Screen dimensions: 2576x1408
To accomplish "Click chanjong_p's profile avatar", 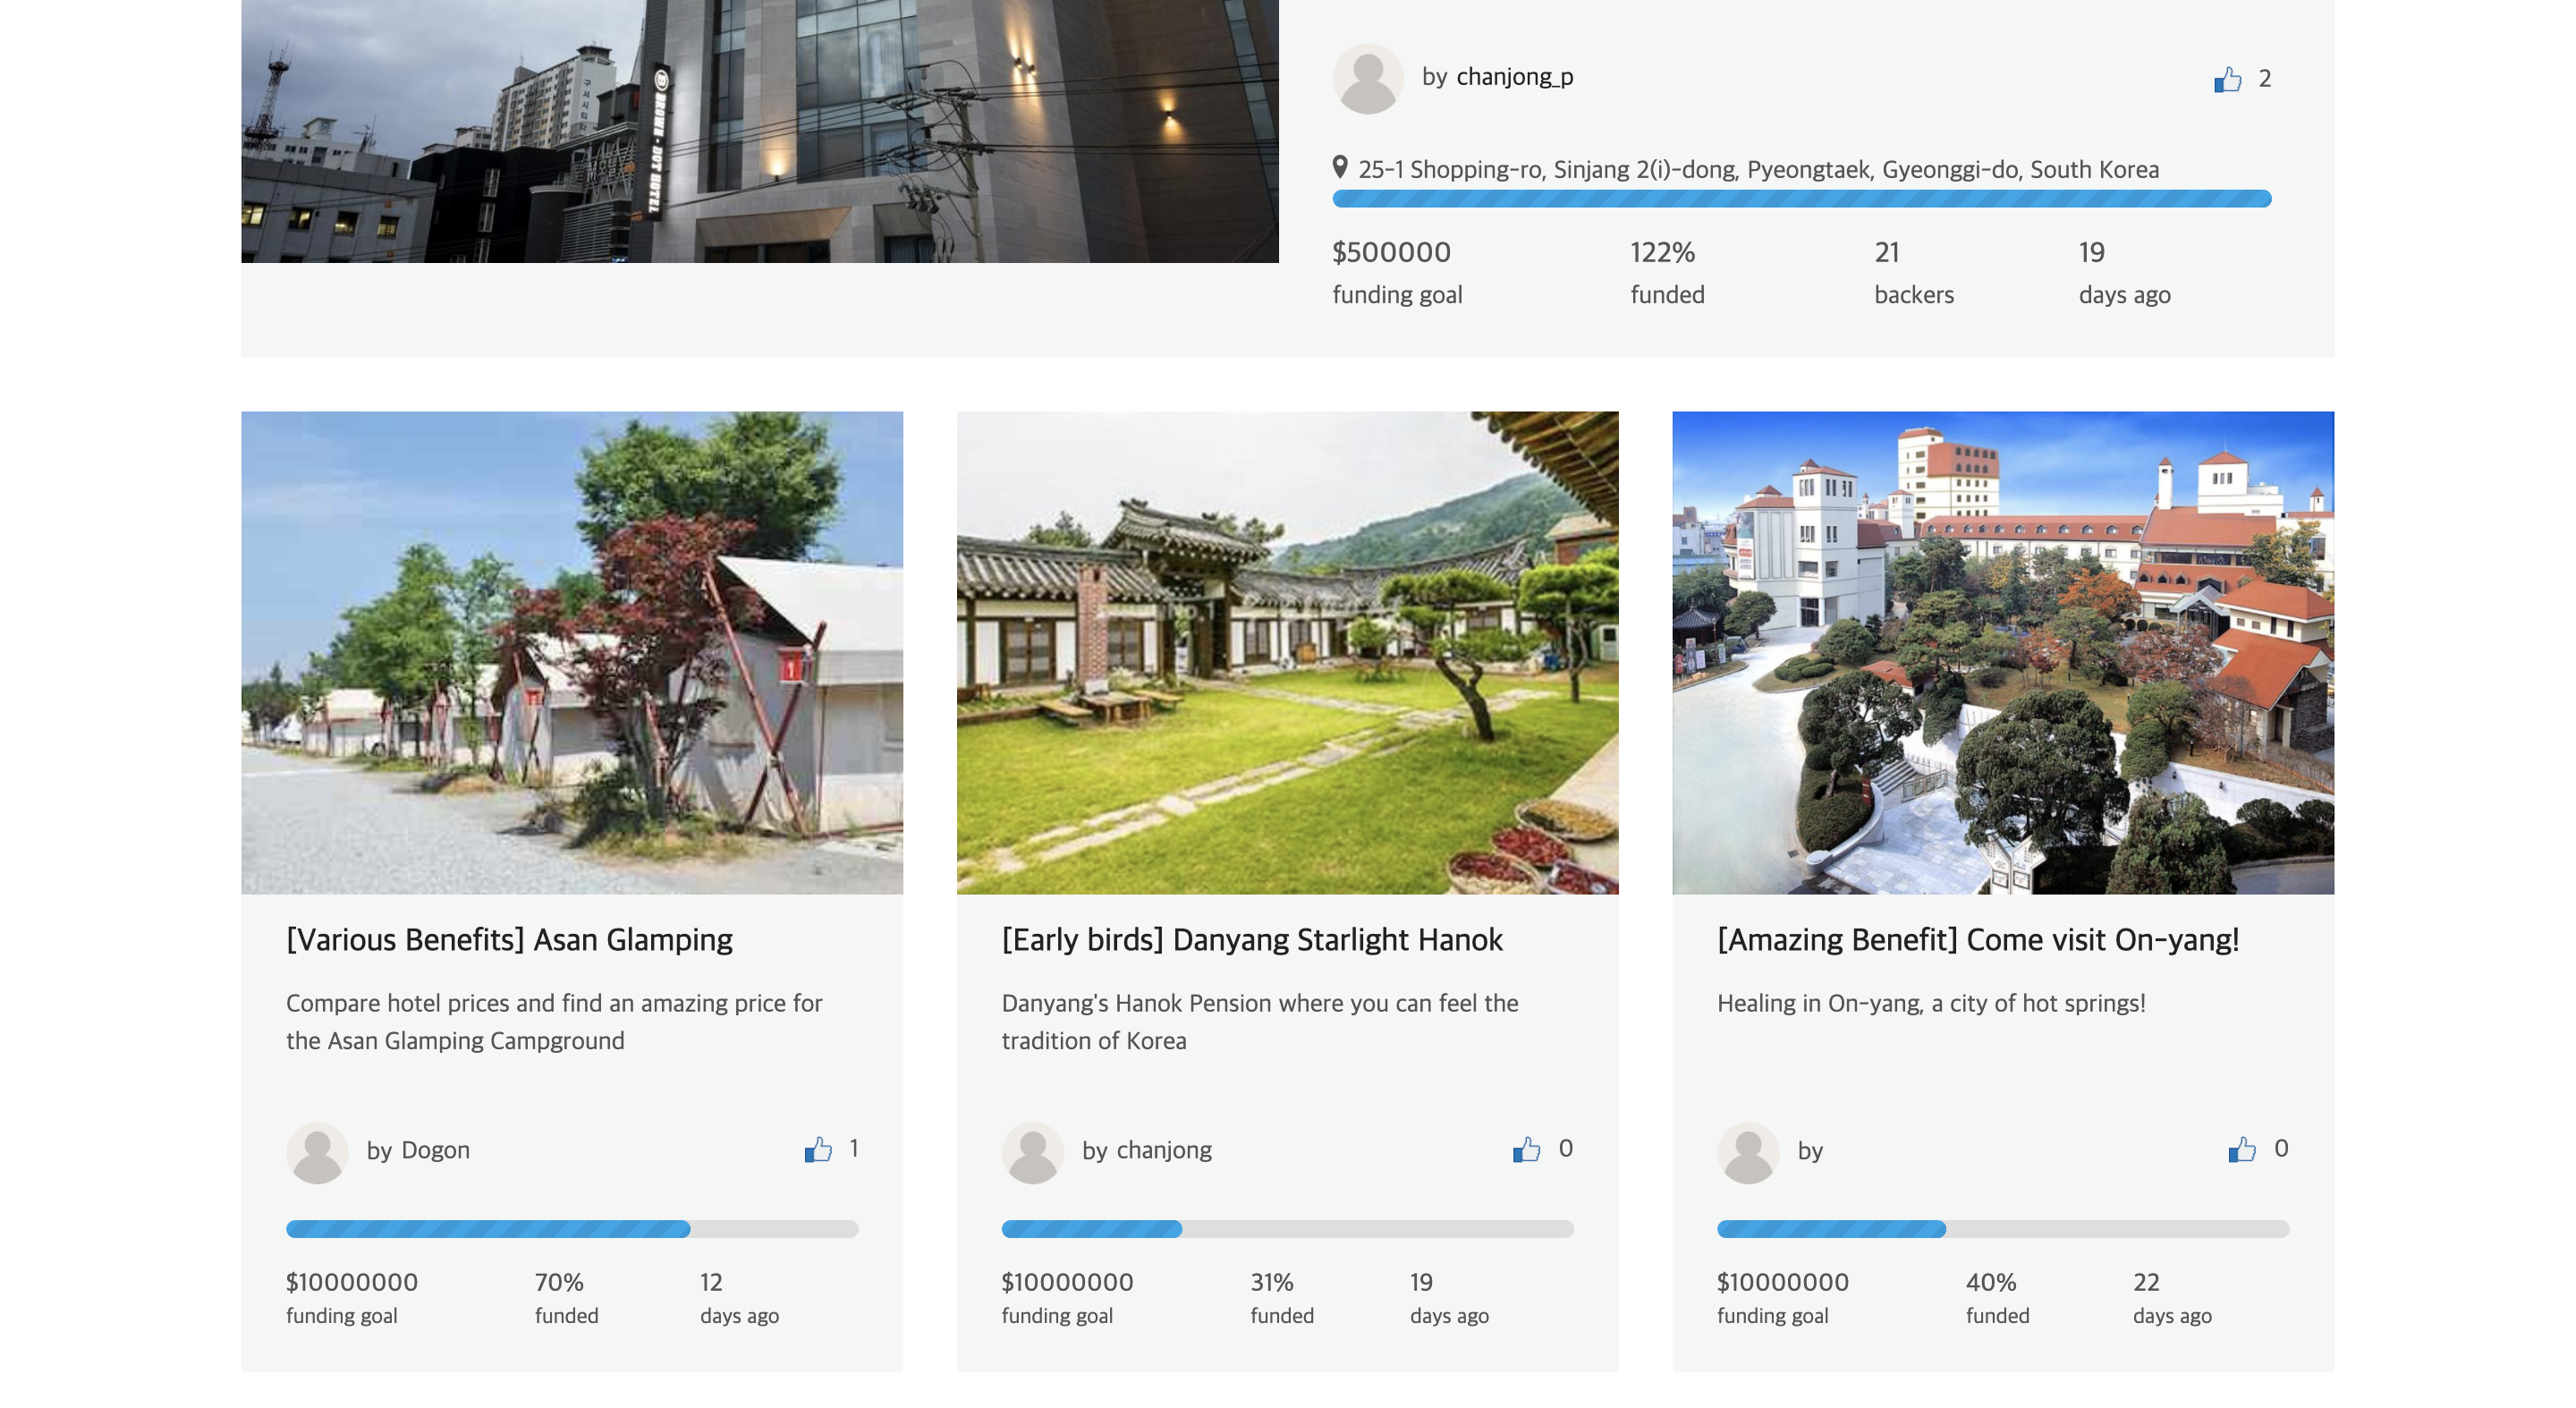I will 1368,78.
